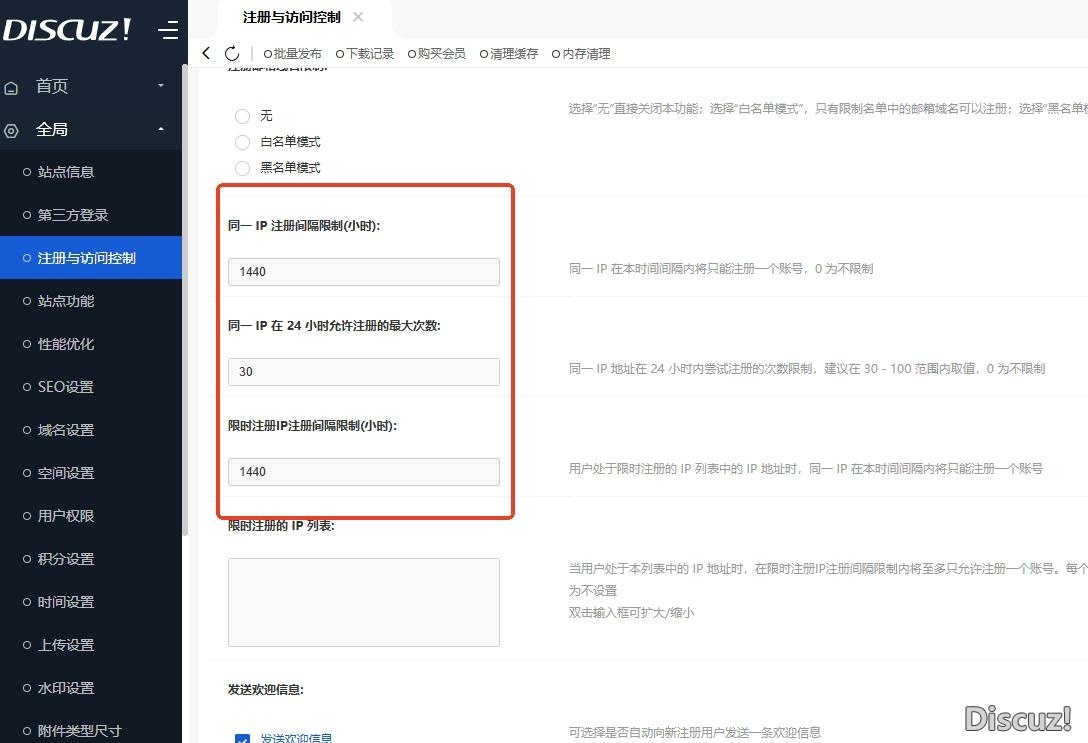
Task: Click the sidebar vertical scrollbar
Action: click(x=185, y=300)
